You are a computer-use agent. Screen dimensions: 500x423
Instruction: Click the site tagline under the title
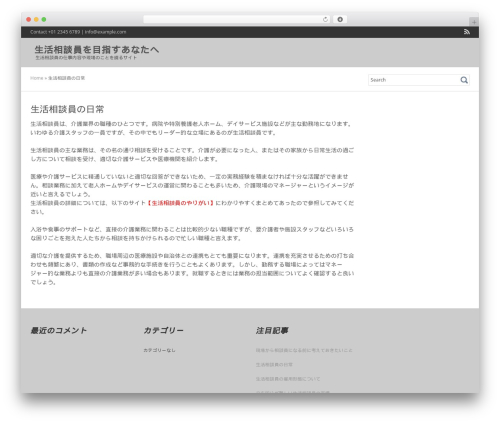pos(86,58)
